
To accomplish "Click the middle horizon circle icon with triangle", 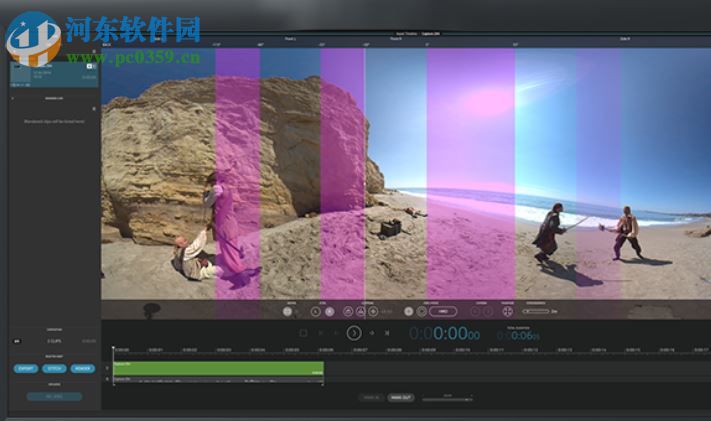I will pos(360,311).
